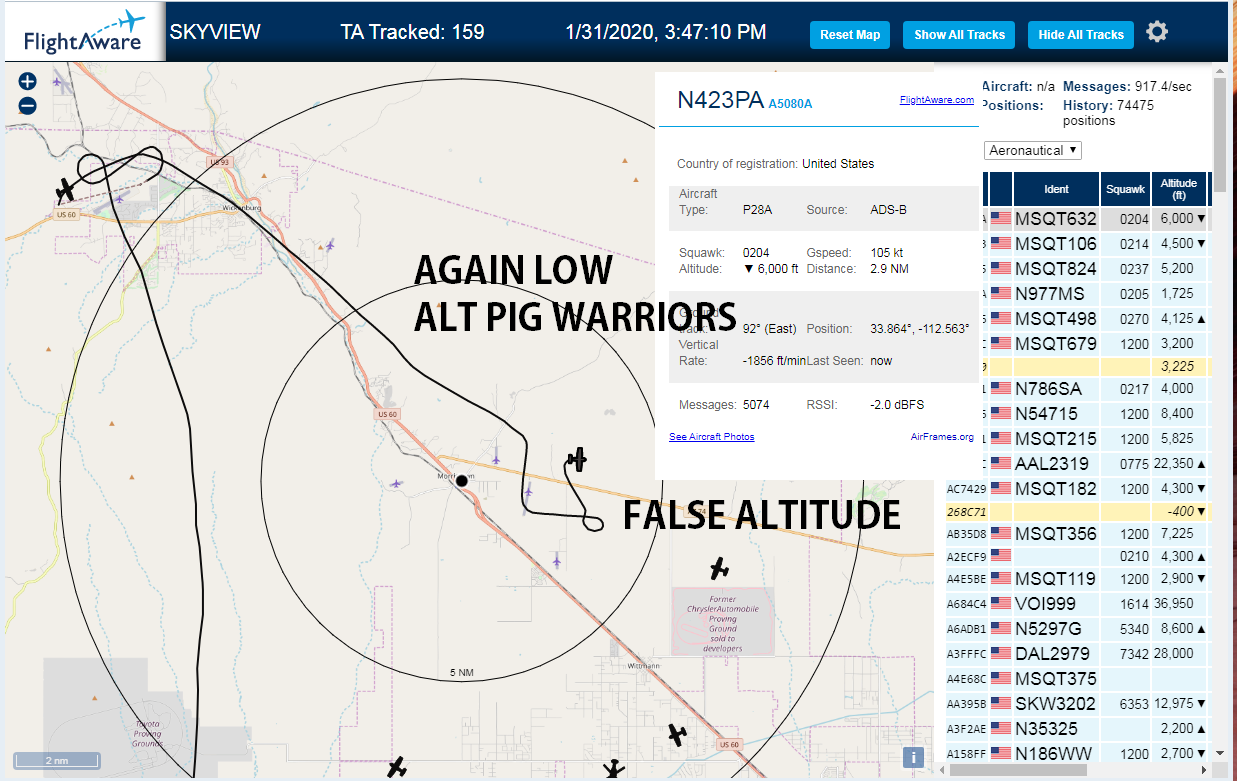
Task: Click the TA Tracked: 159 counter
Action: (412, 32)
